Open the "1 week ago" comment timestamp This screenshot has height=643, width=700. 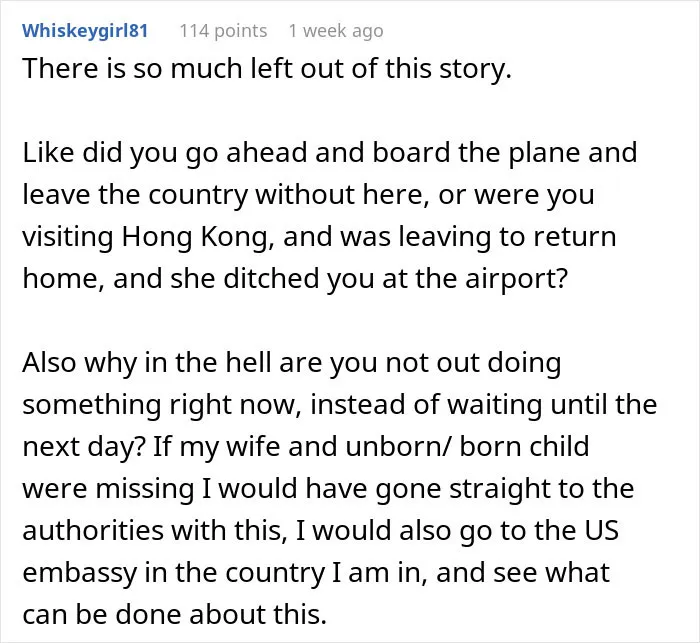point(336,31)
